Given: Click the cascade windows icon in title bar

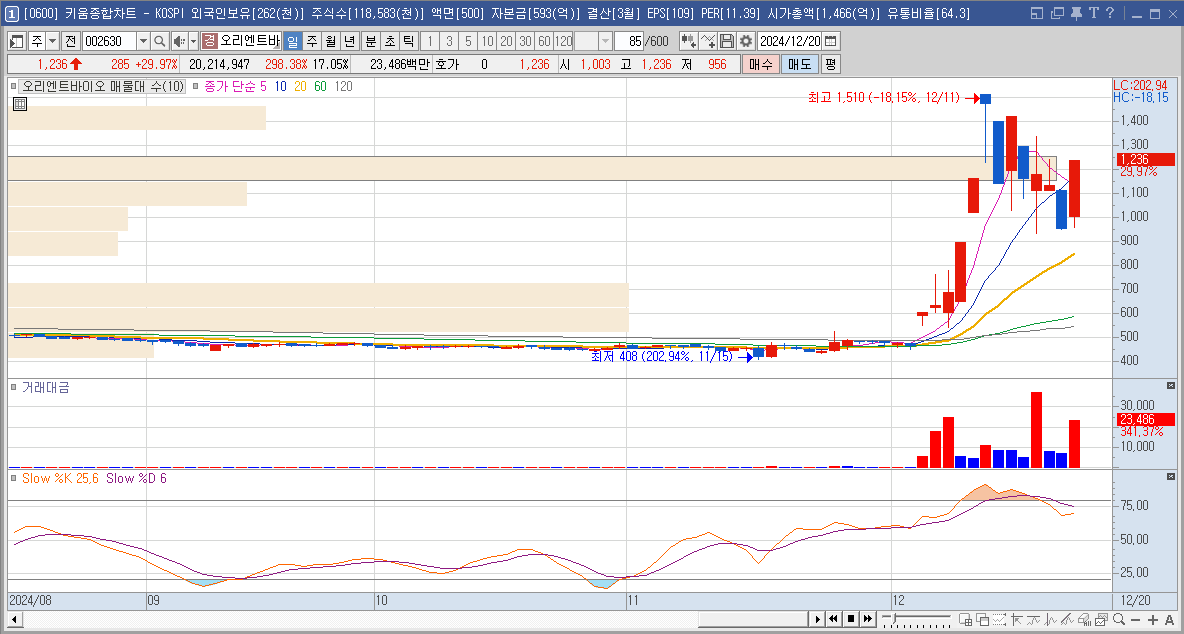Looking at the screenshot, I should 1059,13.
